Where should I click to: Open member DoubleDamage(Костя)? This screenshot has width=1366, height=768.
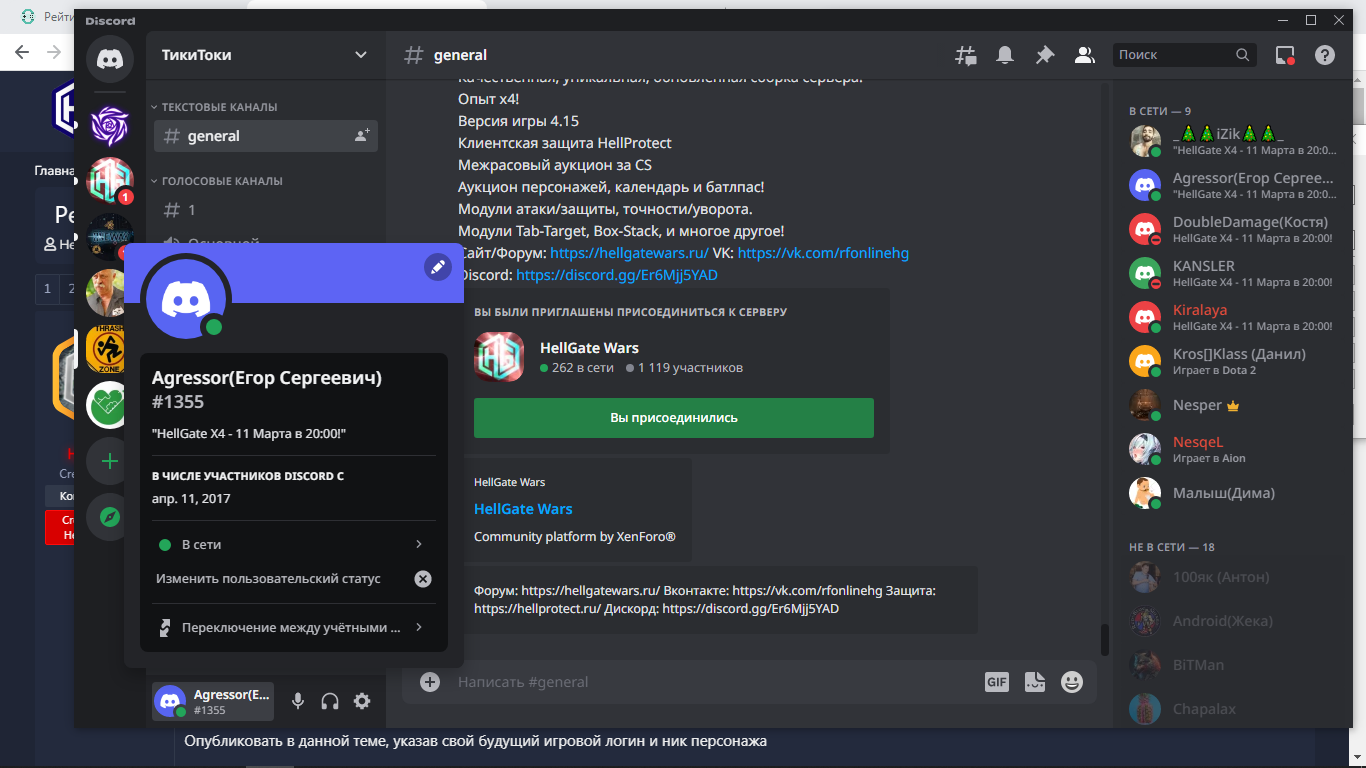pos(1235,229)
